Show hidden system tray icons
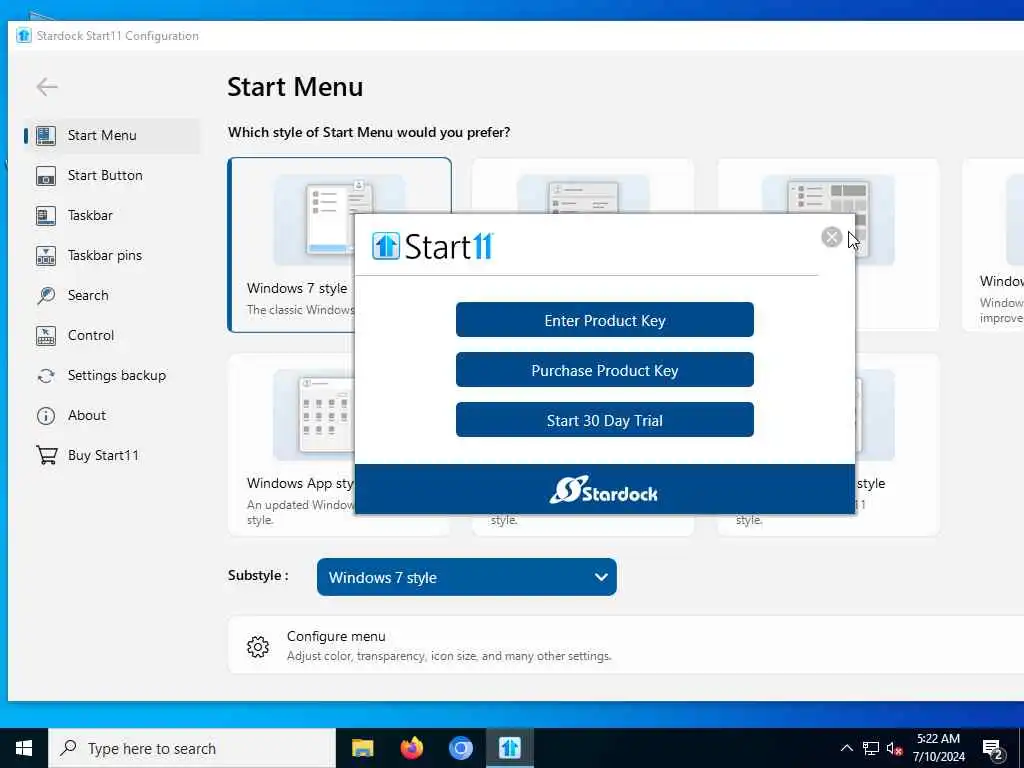Image resolution: width=1024 pixels, height=768 pixels. [846, 748]
